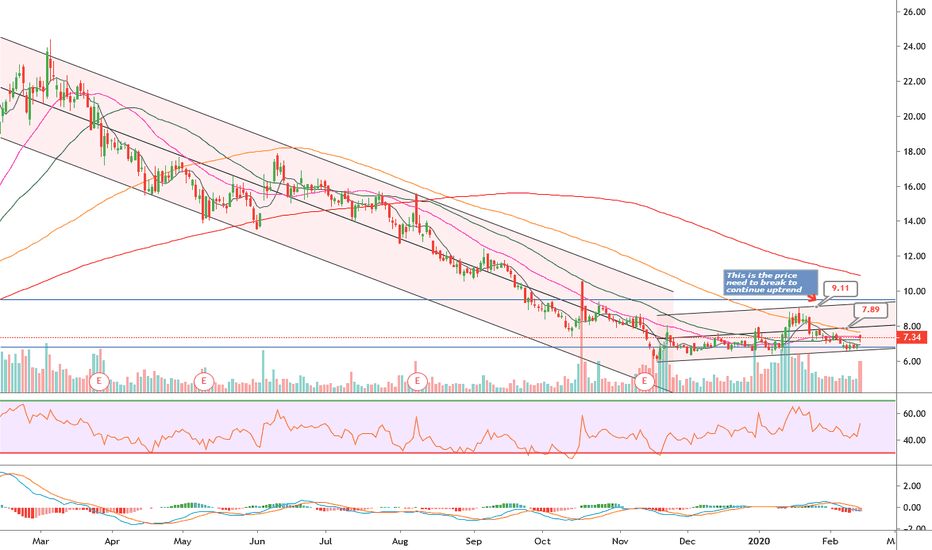Click the Sep label on the time axis
The width and height of the screenshot is (932, 550).
coord(473,541)
